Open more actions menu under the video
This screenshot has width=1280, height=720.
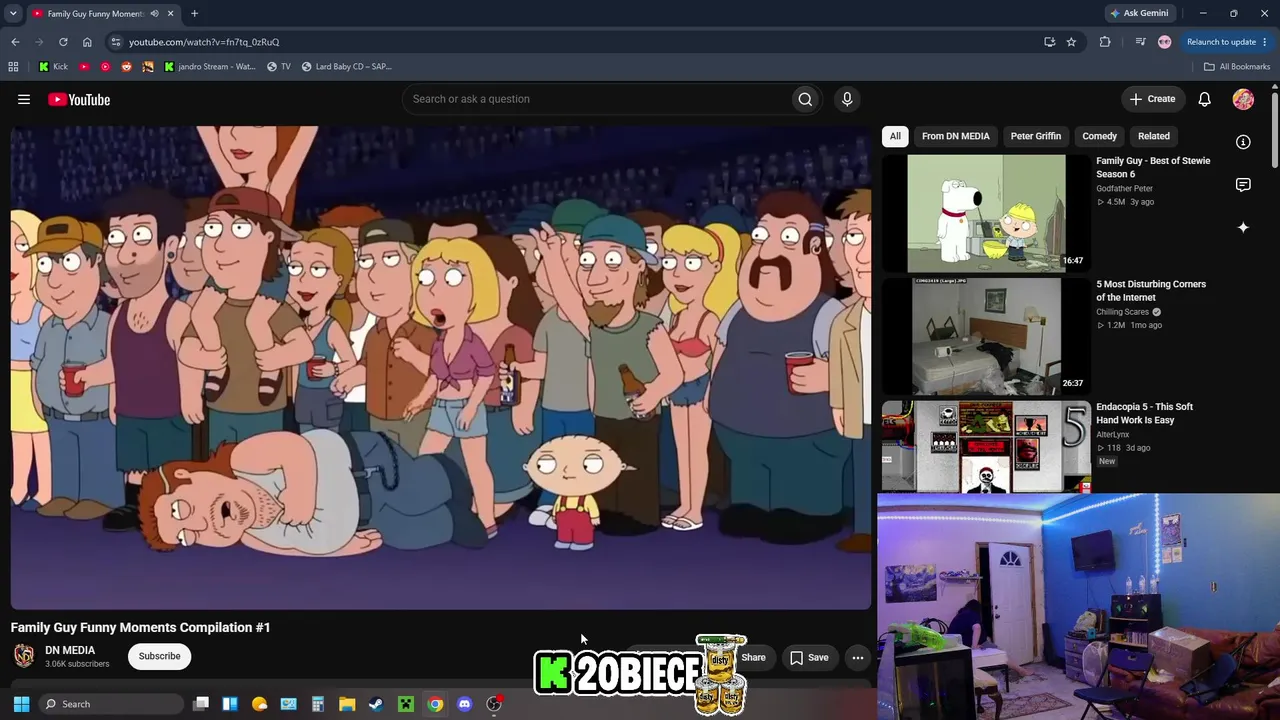858,657
